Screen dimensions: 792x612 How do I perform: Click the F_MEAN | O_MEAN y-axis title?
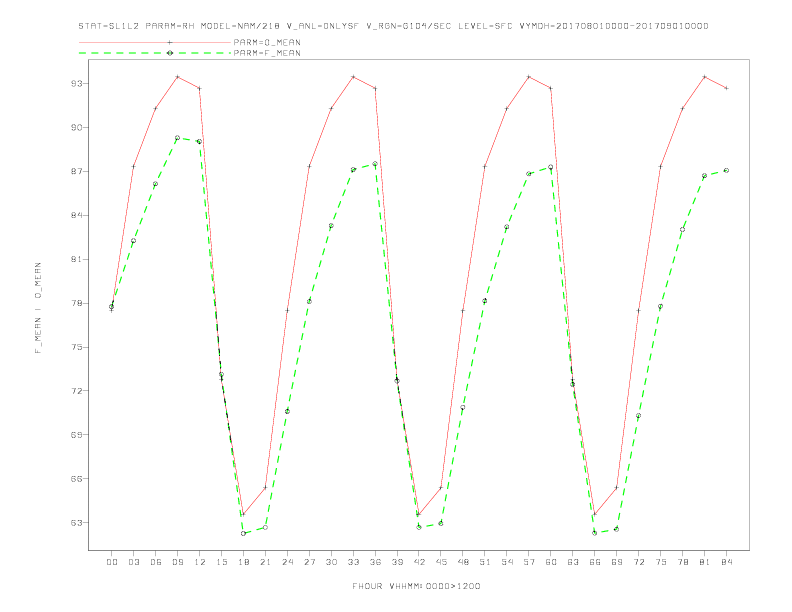coord(38,308)
